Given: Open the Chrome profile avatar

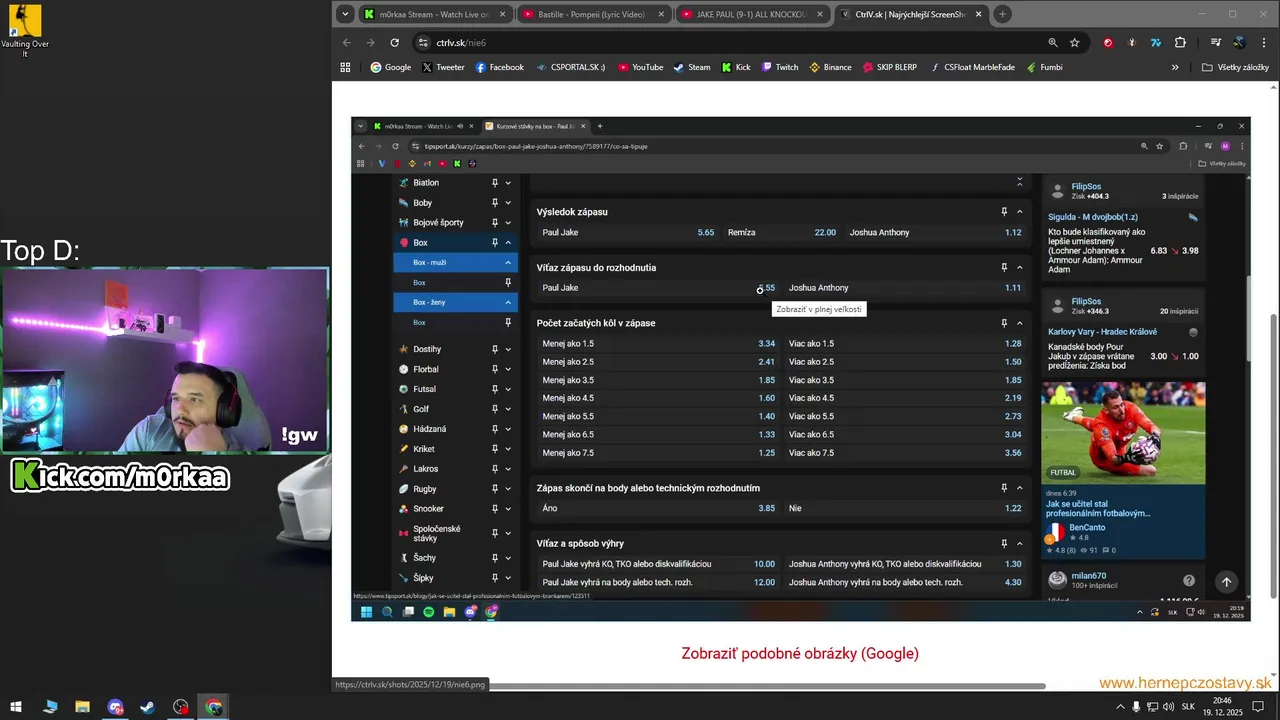Looking at the screenshot, I should click(1240, 43).
